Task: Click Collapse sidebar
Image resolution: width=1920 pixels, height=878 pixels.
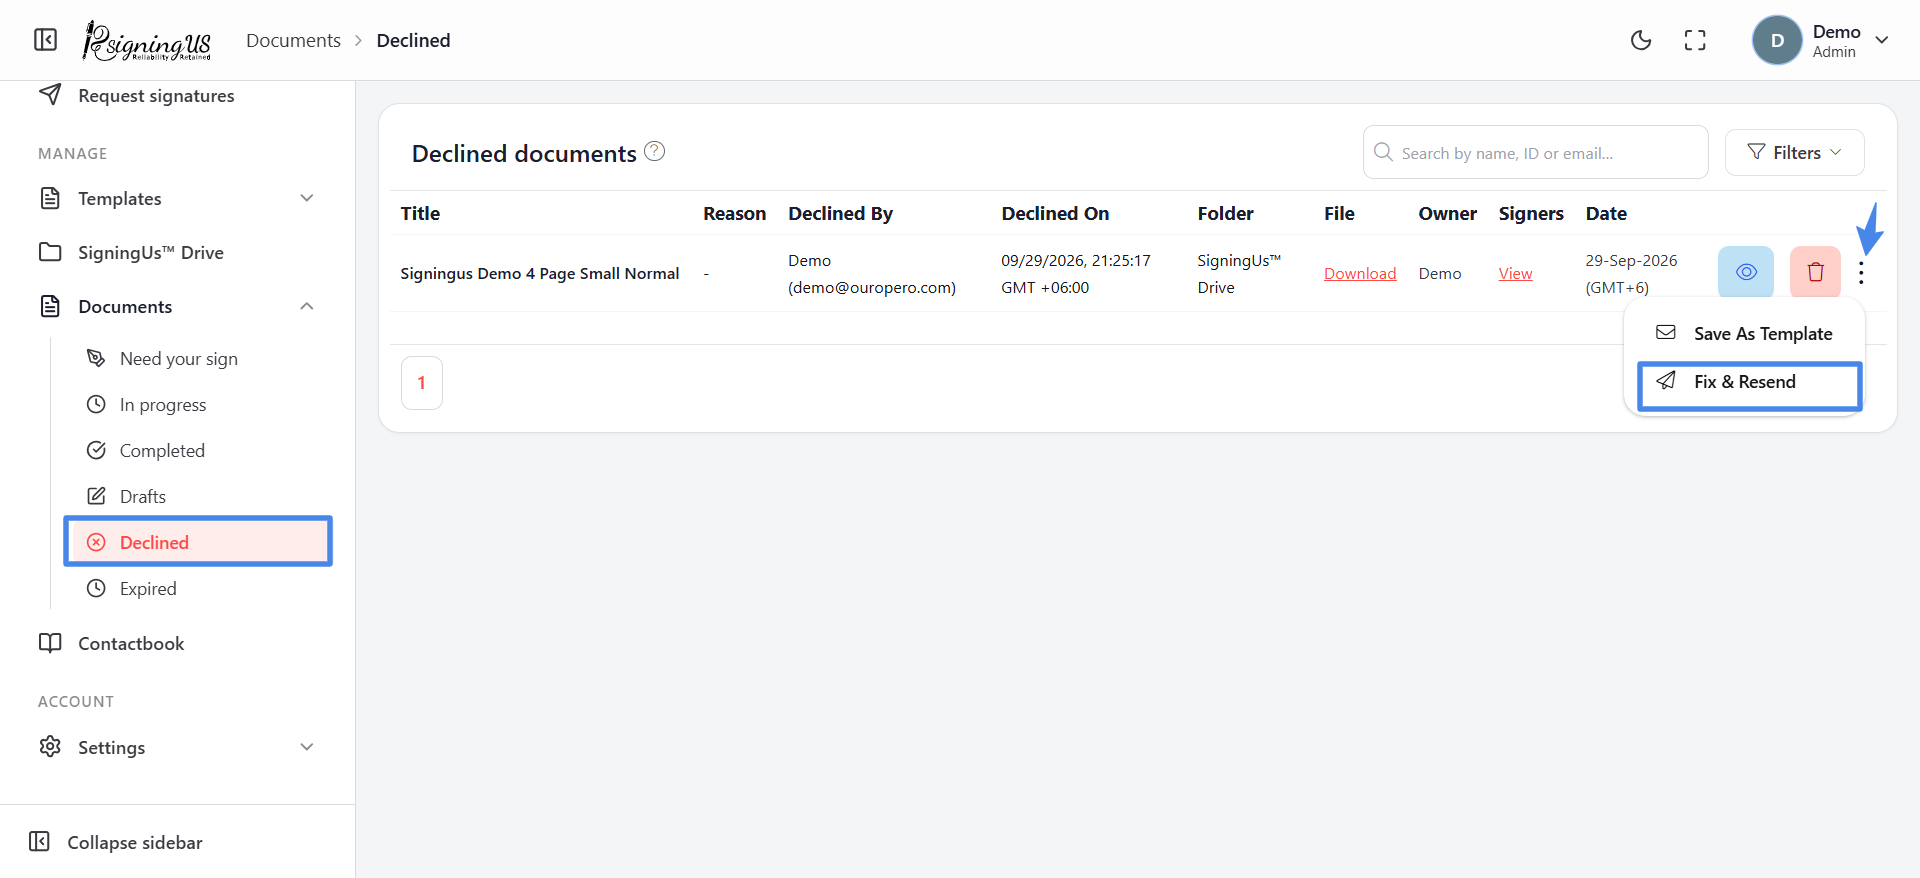Action: pyautogui.click(x=116, y=842)
